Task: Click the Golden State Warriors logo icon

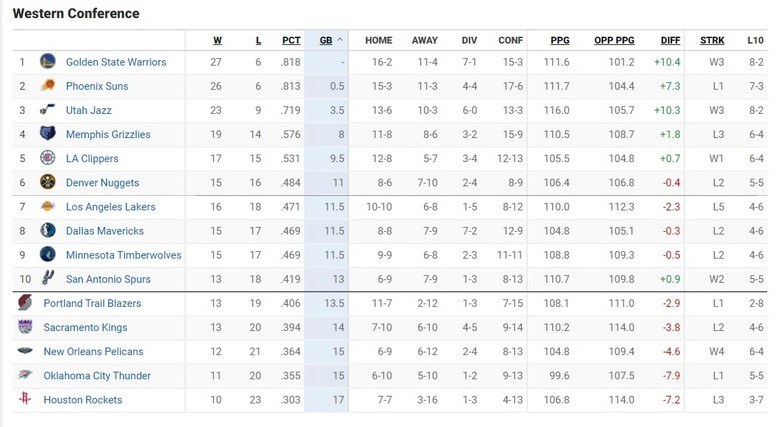Action: point(47,62)
